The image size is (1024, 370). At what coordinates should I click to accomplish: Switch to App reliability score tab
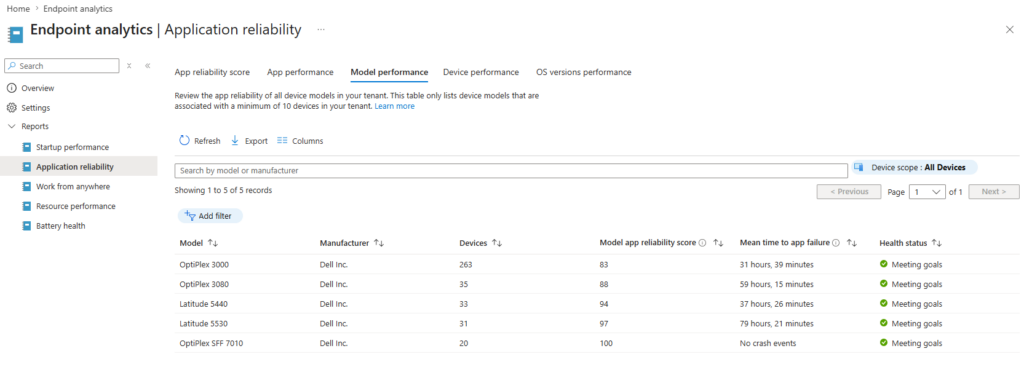pyautogui.click(x=212, y=72)
